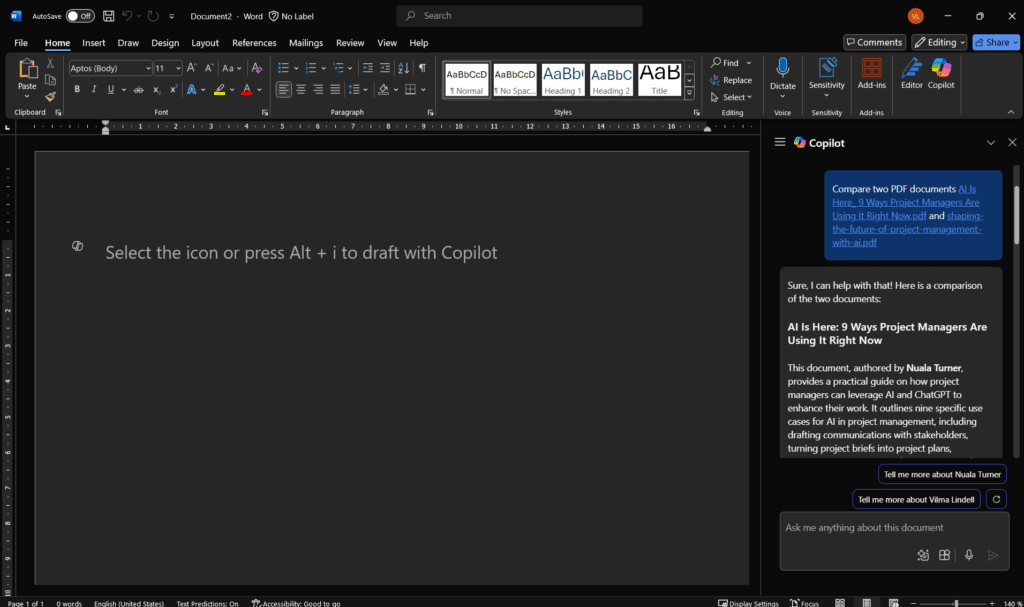Open the Editor ribbon tool

click(912, 73)
